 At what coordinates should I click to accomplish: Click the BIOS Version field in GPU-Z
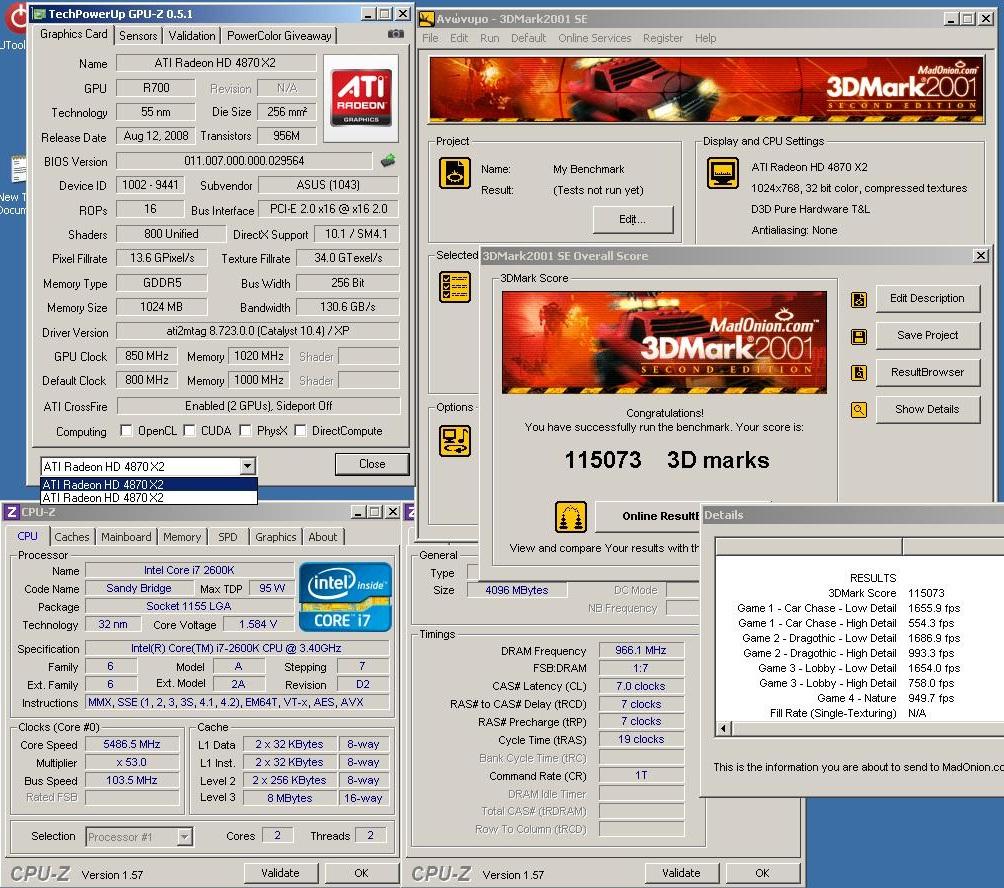pyautogui.click(x=244, y=161)
